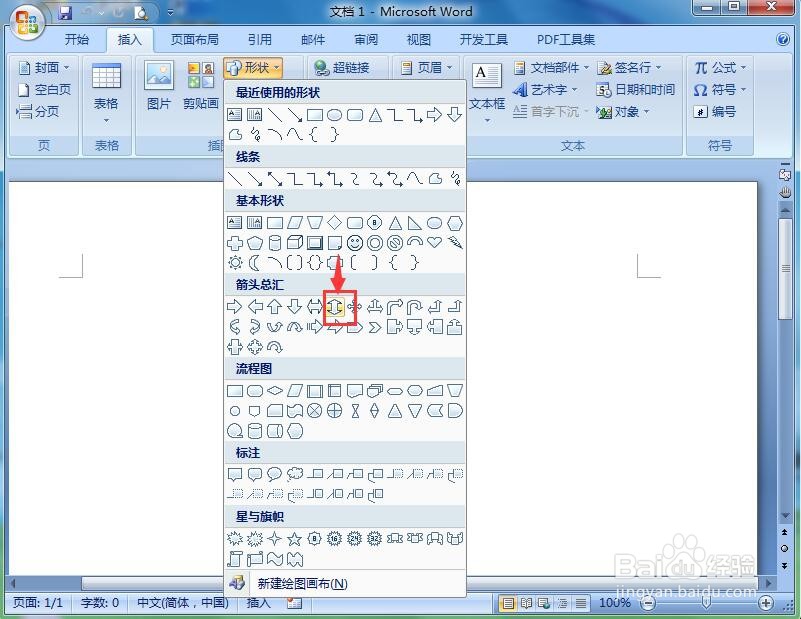Insert a 空白页 blank page
This screenshot has height=619, width=801.
coord(44,90)
